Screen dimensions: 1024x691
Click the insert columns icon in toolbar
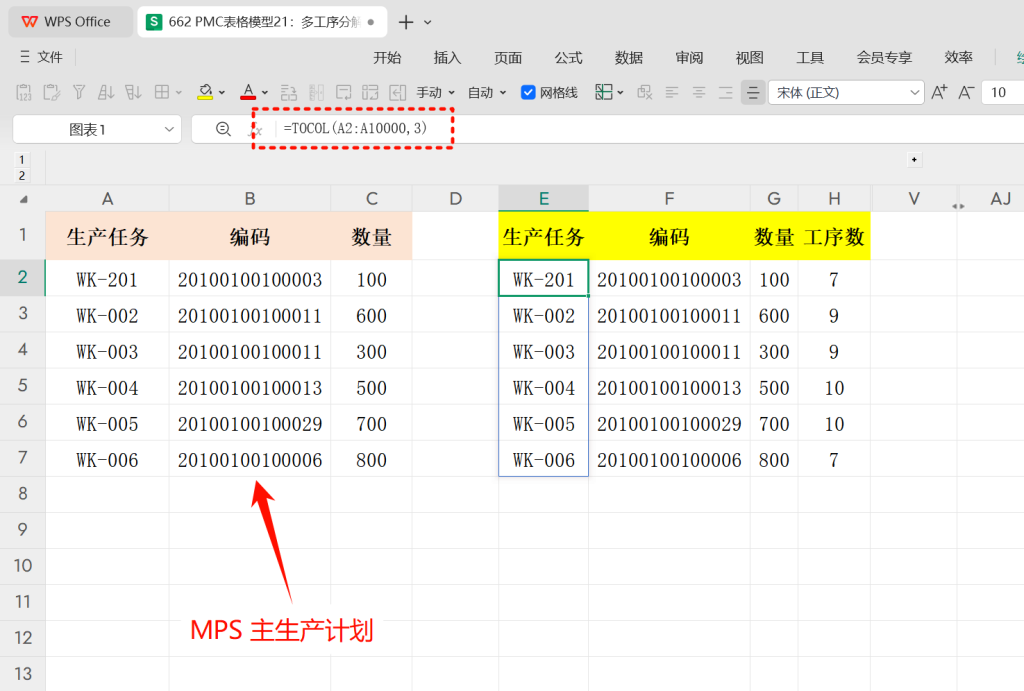(x=316, y=93)
